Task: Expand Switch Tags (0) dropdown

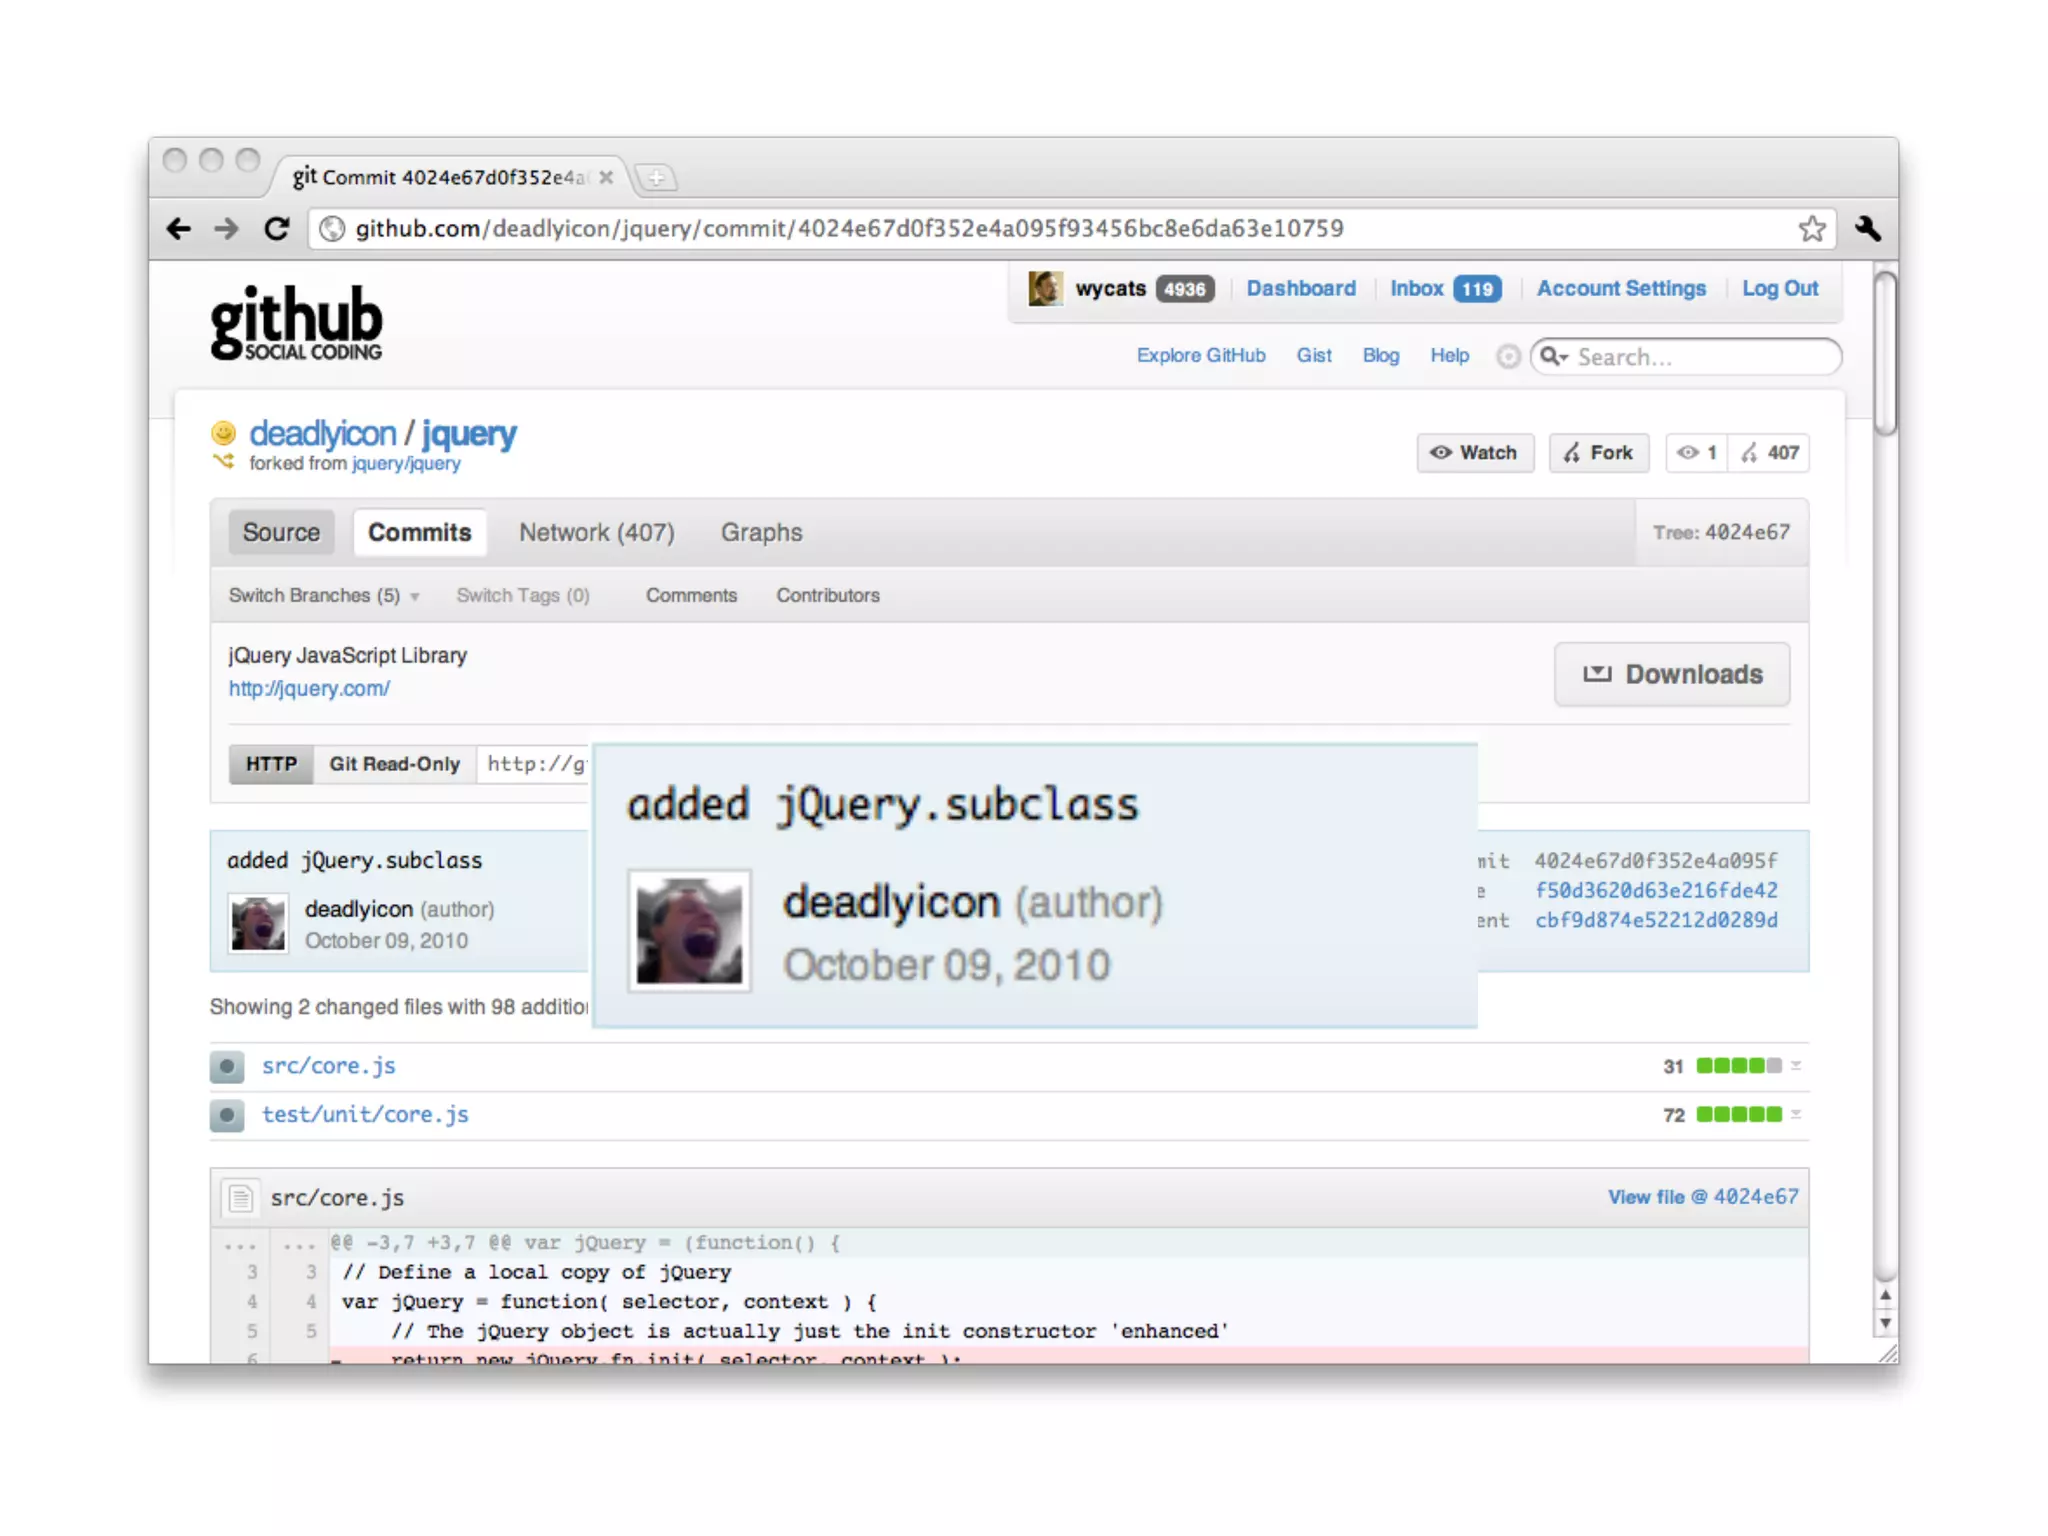Action: 523,595
